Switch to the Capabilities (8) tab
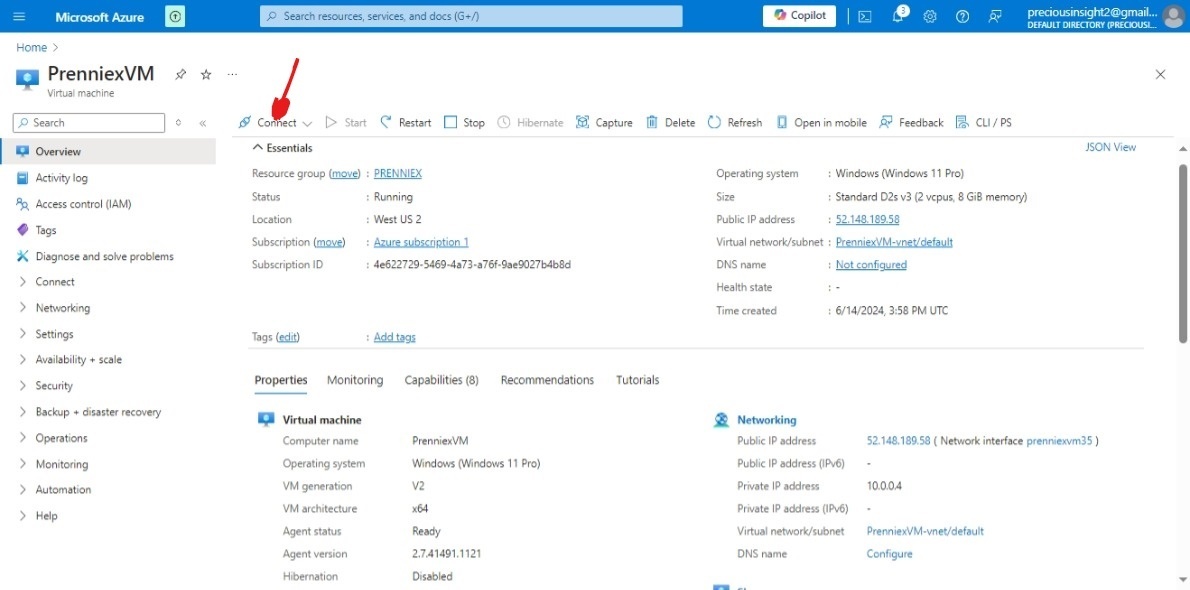 [x=442, y=380]
